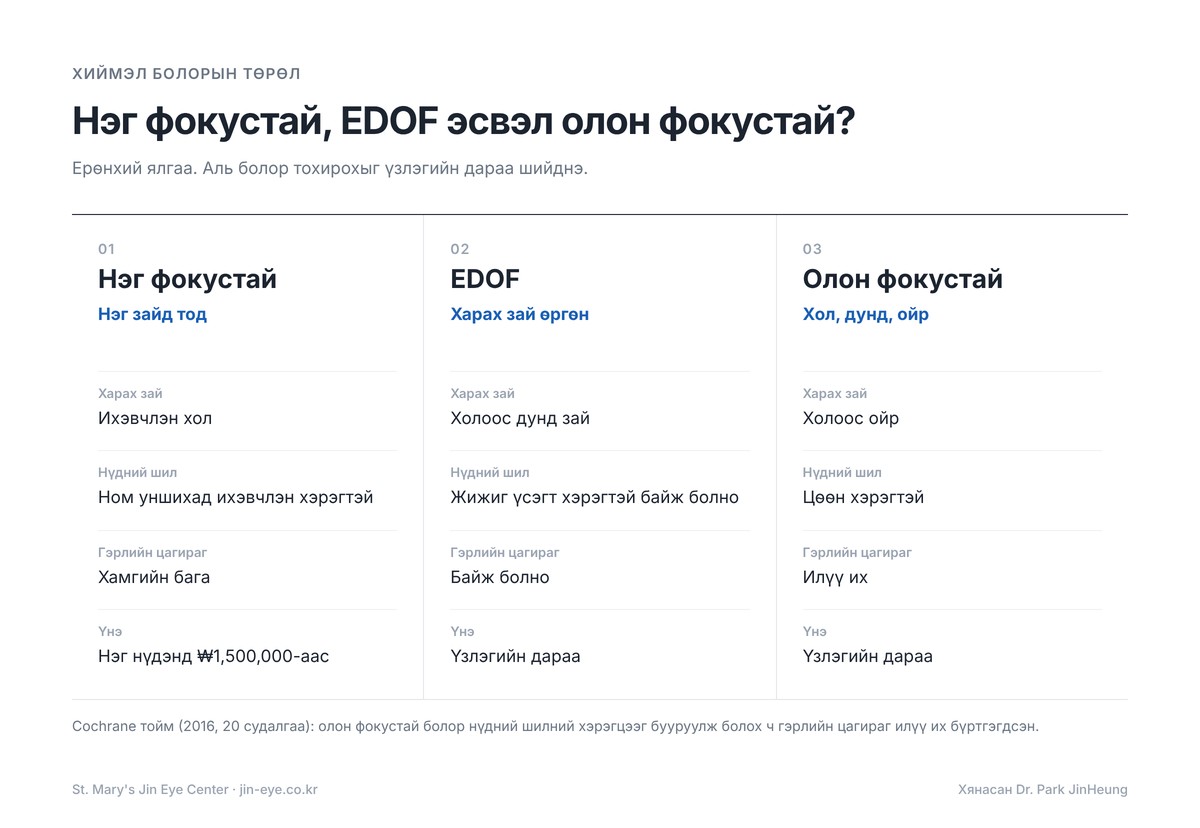This screenshot has width=1200, height=828.
Task: Click "Гэрлийн цагираг" label in Олон фокустай column
Action: [x=857, y=553]
